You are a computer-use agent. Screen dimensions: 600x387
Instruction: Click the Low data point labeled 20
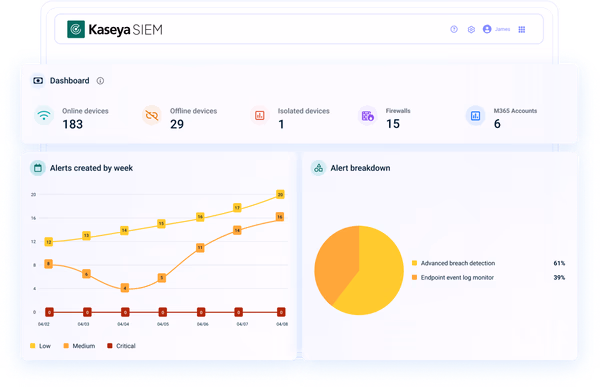click(x=280, y=194)
